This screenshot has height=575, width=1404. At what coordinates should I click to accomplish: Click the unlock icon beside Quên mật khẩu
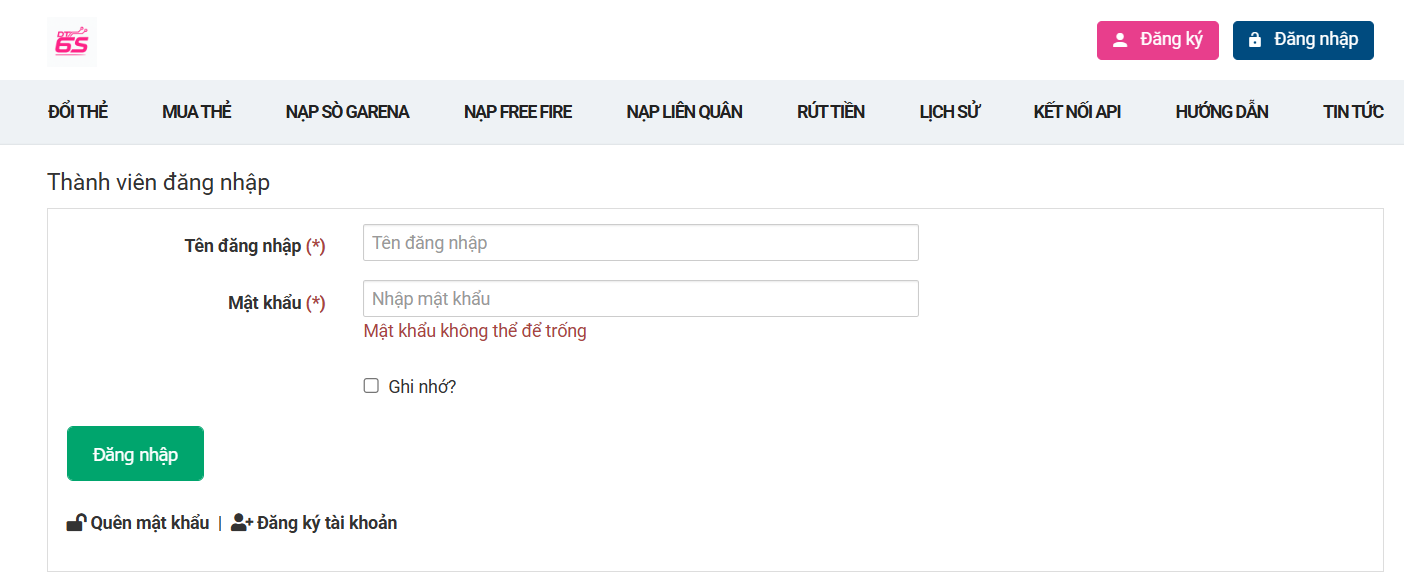[76, 523]
